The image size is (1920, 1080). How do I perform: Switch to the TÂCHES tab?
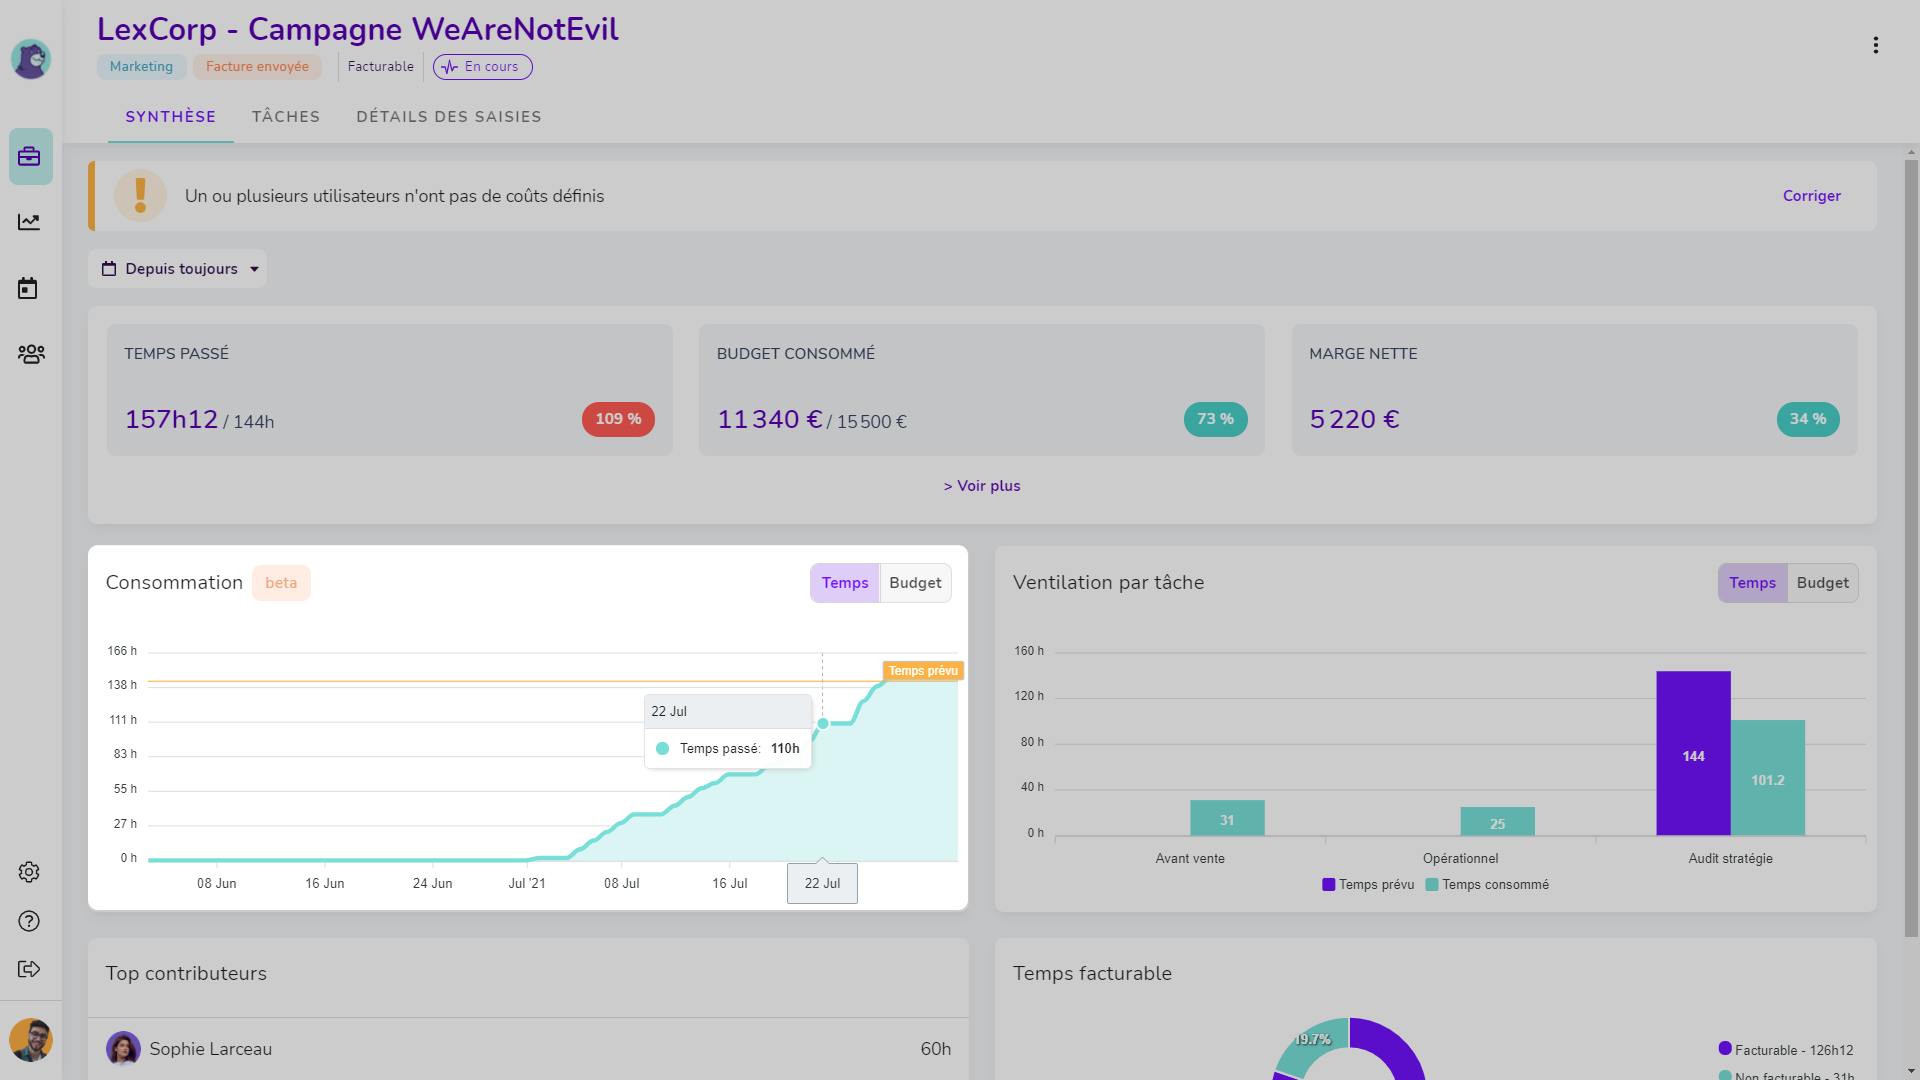[x=286, y=117]
